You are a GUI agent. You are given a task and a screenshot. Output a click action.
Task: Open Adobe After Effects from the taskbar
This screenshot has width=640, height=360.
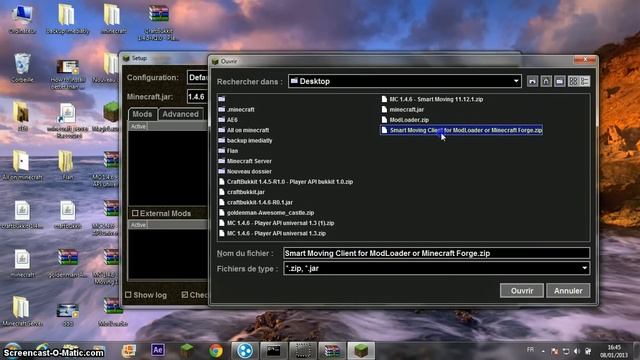pos(158,350)
